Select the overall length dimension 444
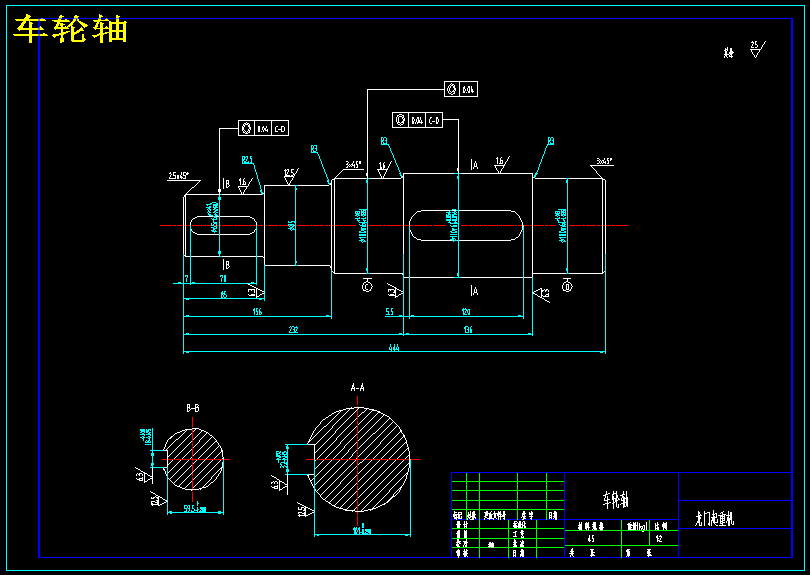810x575 pixels. pyautogui.click(x=394, y=348)
